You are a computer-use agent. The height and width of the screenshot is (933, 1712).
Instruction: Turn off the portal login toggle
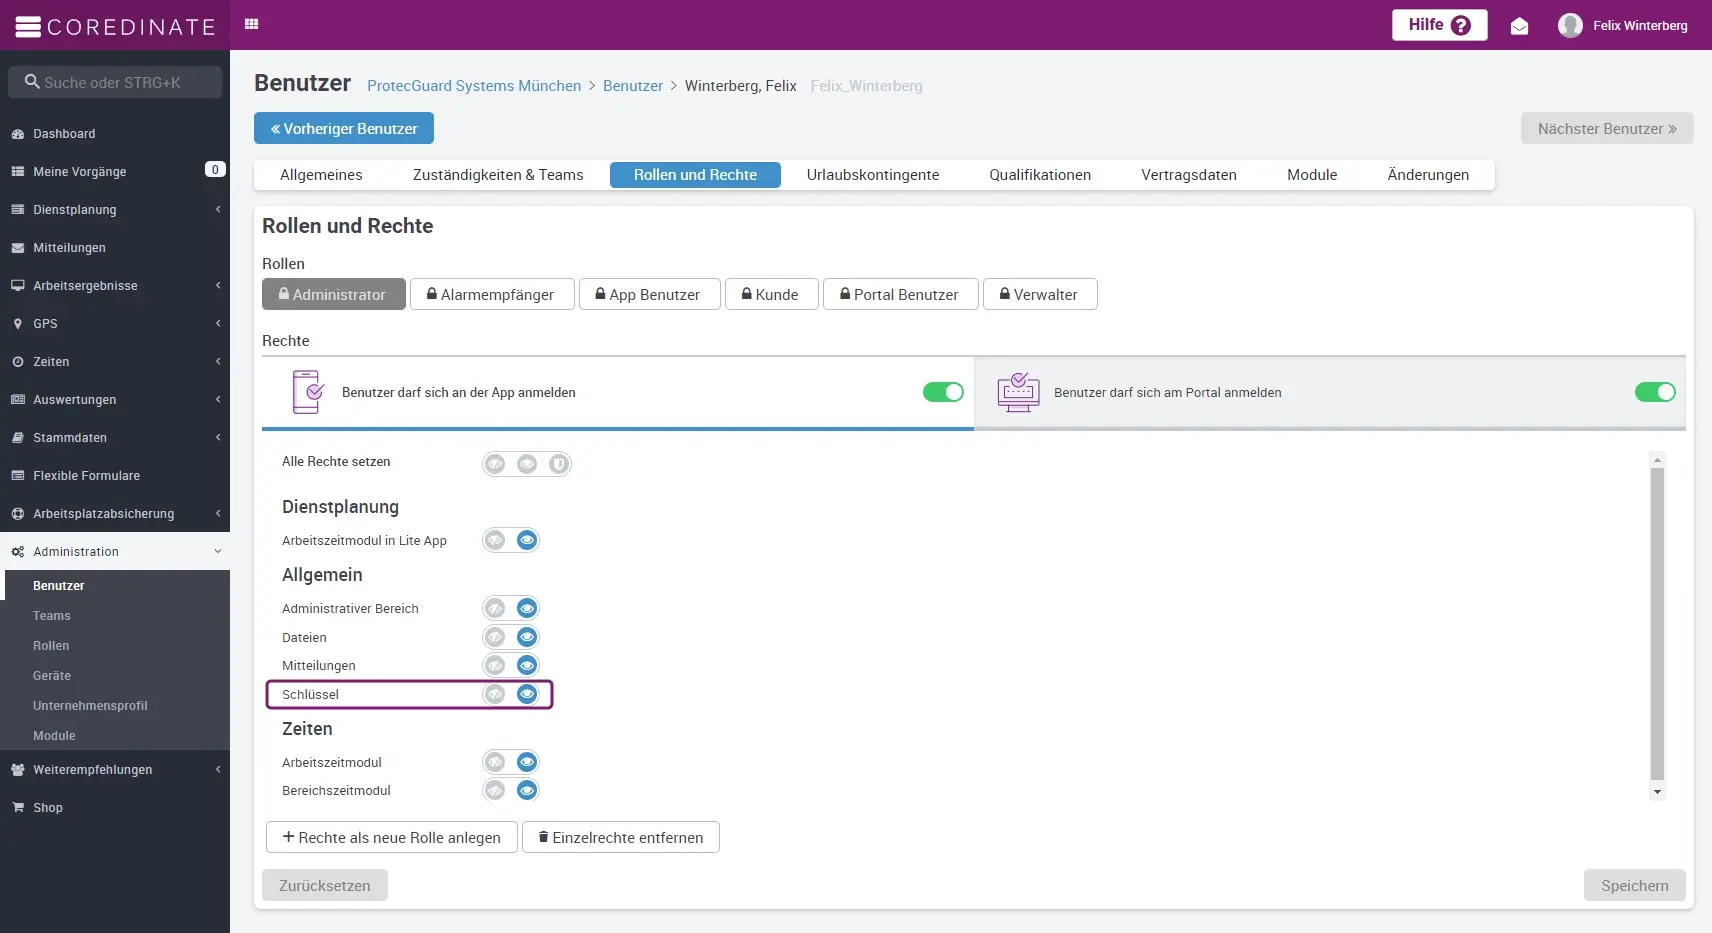tap(1654, 392)
